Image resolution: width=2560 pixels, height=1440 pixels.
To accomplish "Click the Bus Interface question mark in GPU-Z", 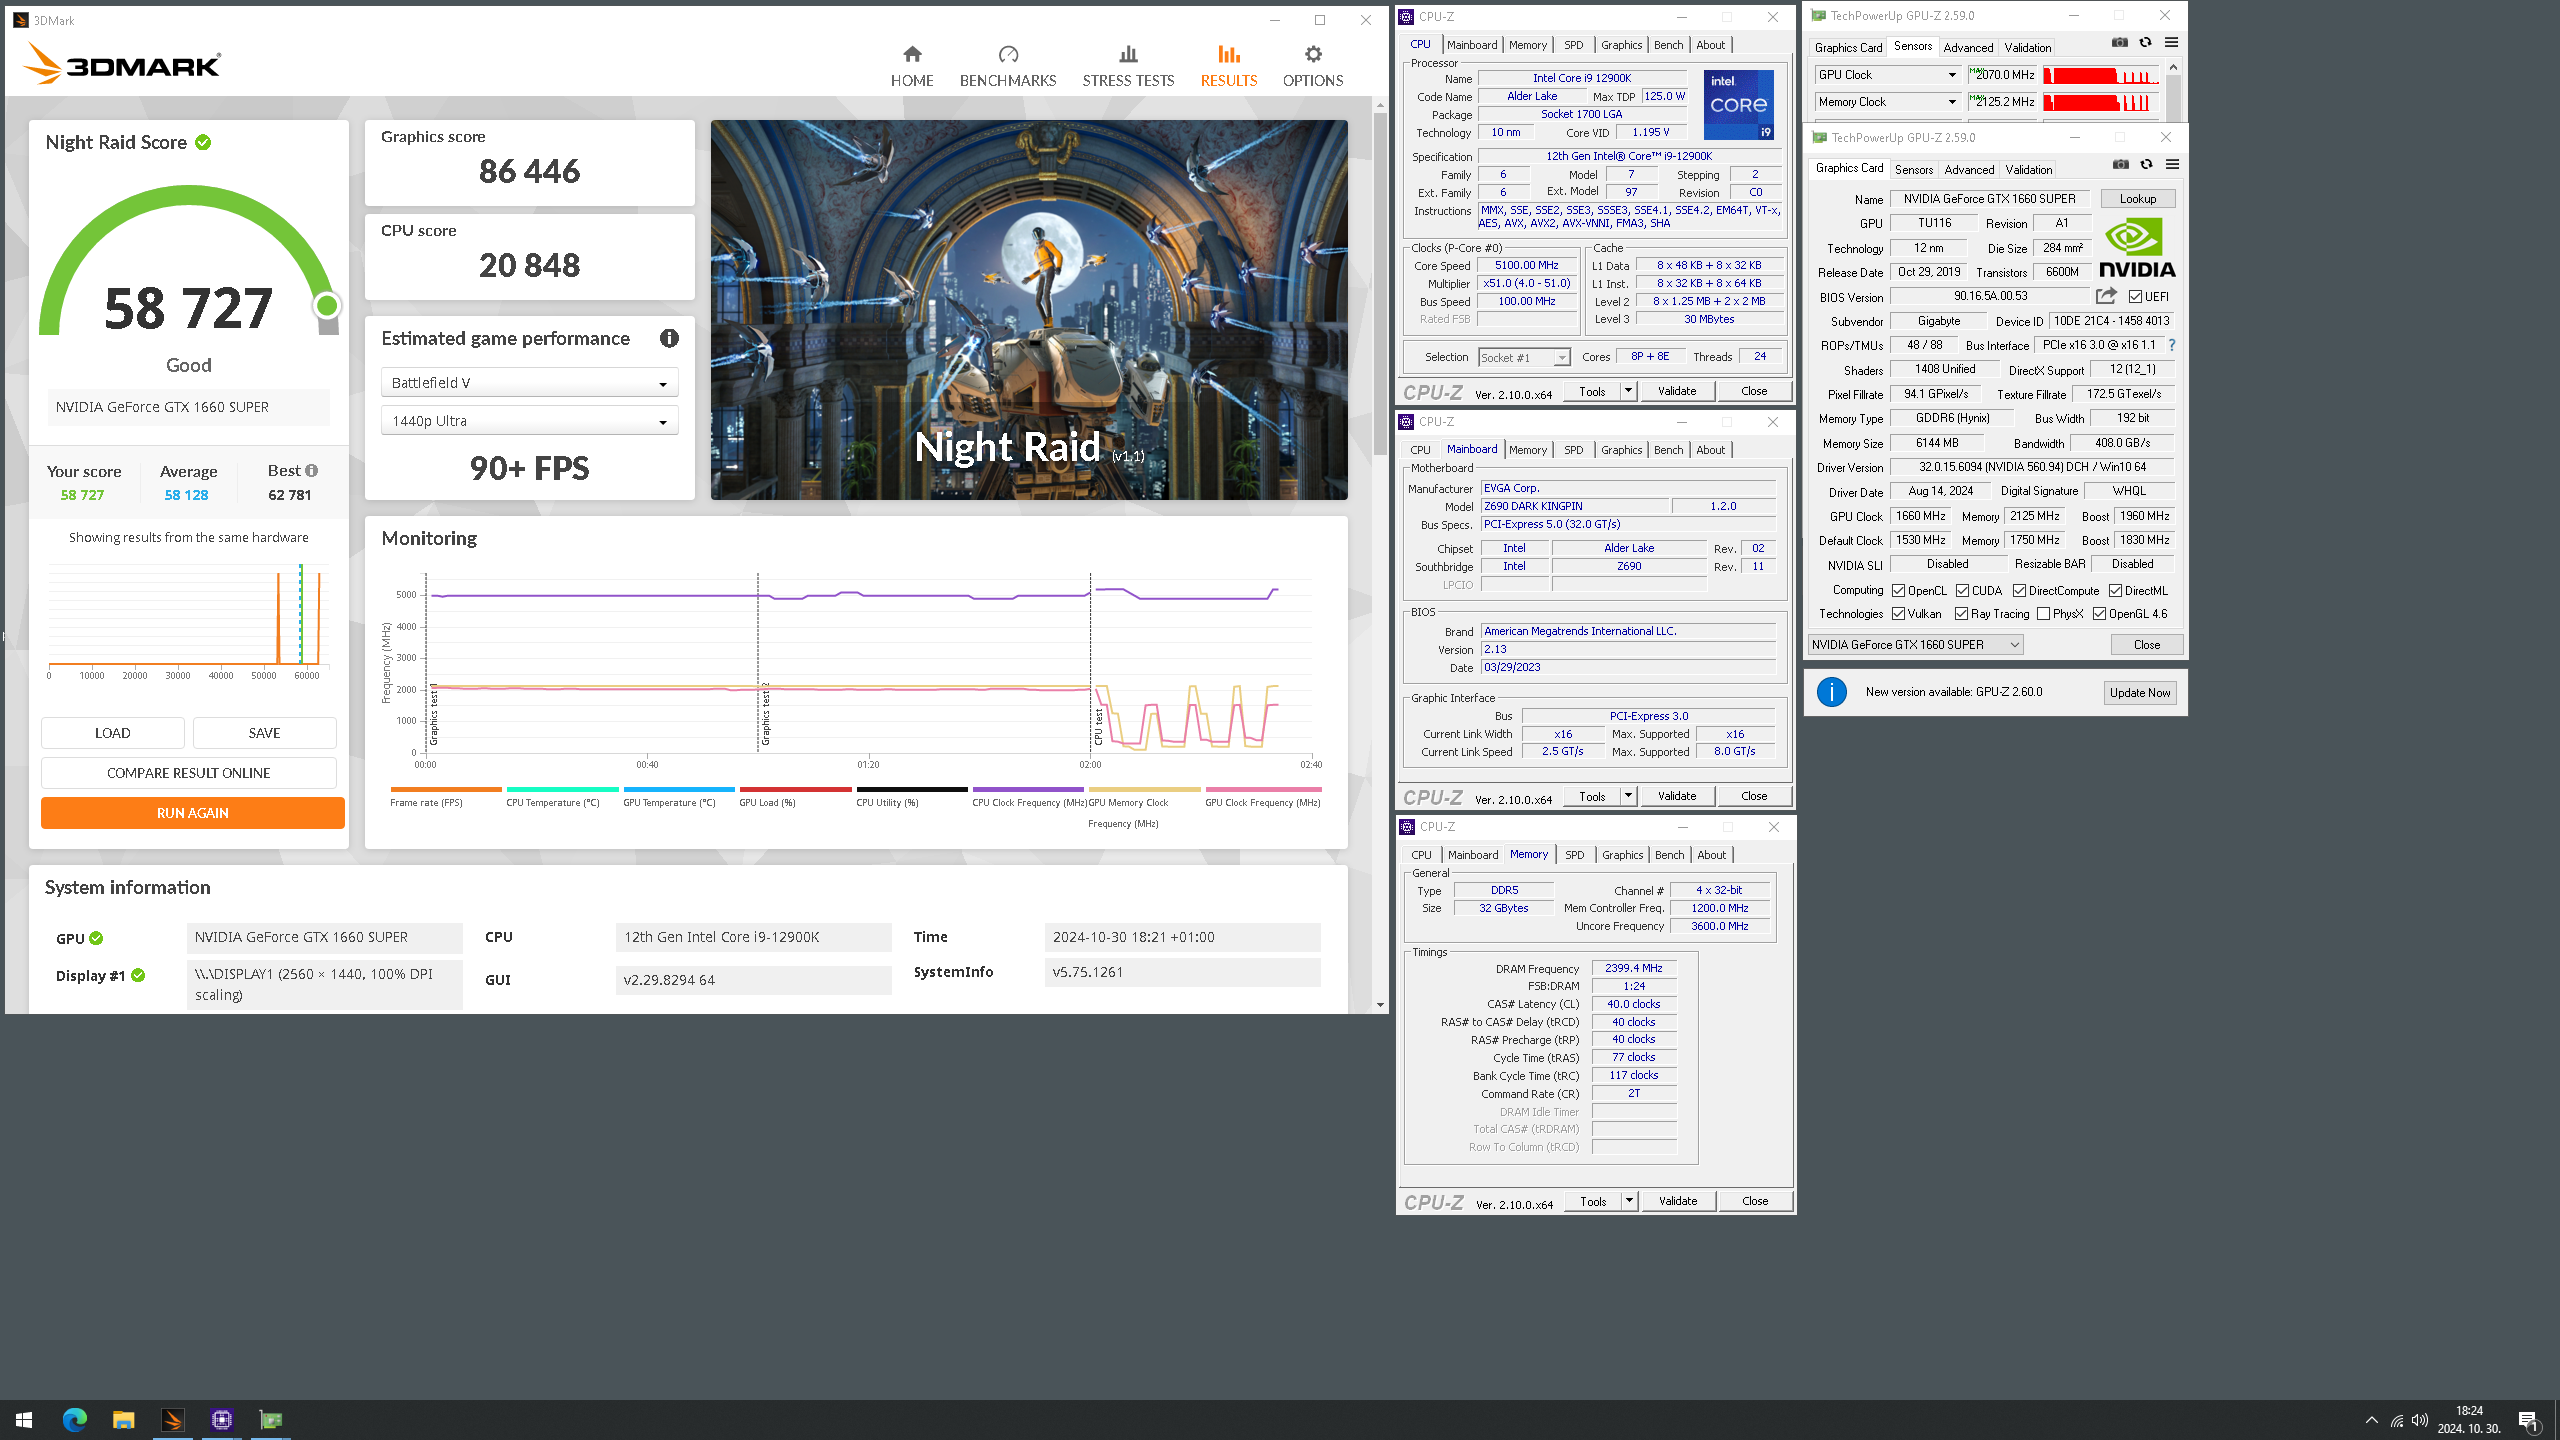I will coord(2172,345).
